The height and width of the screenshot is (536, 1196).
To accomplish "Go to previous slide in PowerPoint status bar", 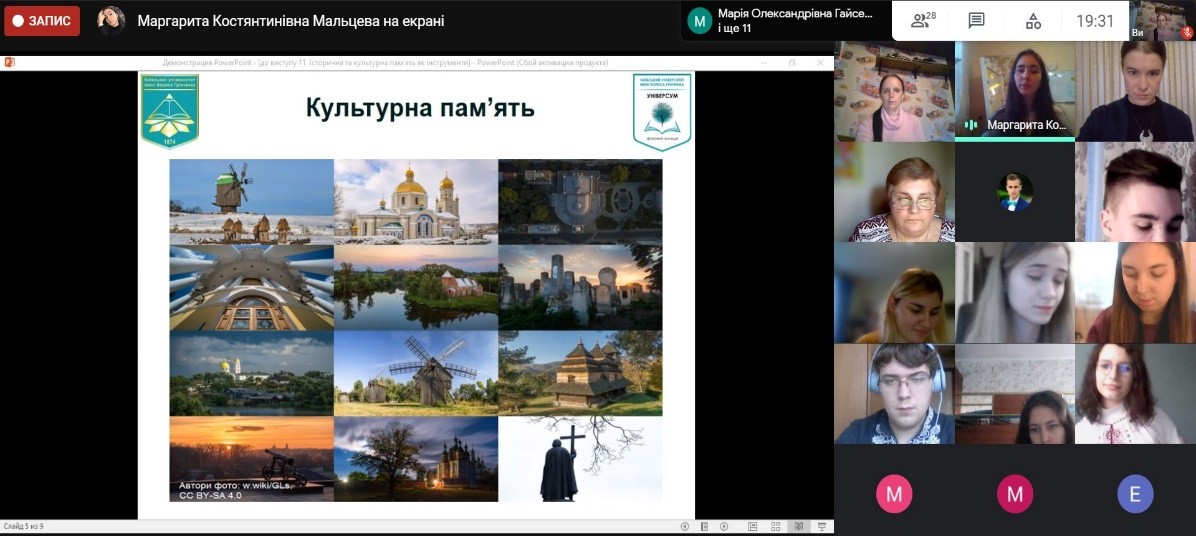I will 685,526.
